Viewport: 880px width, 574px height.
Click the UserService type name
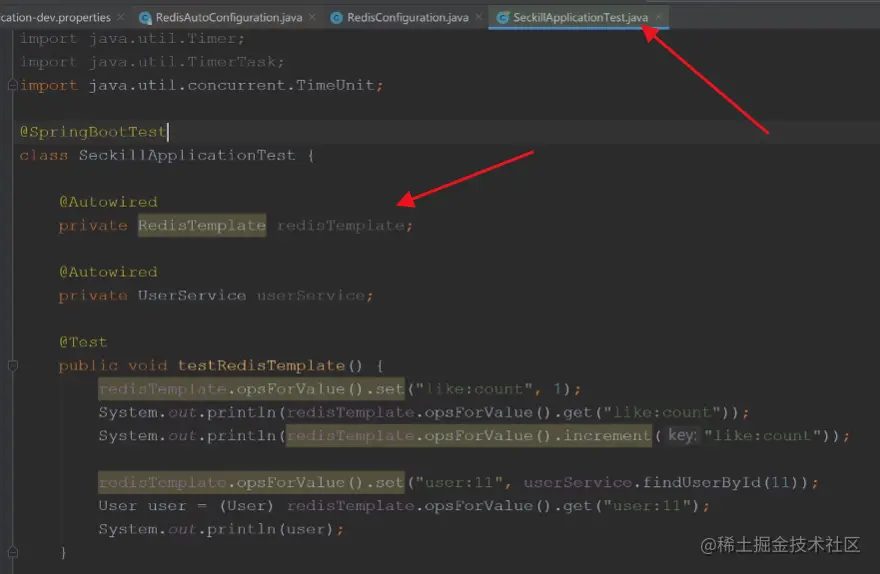coord(192,296)
